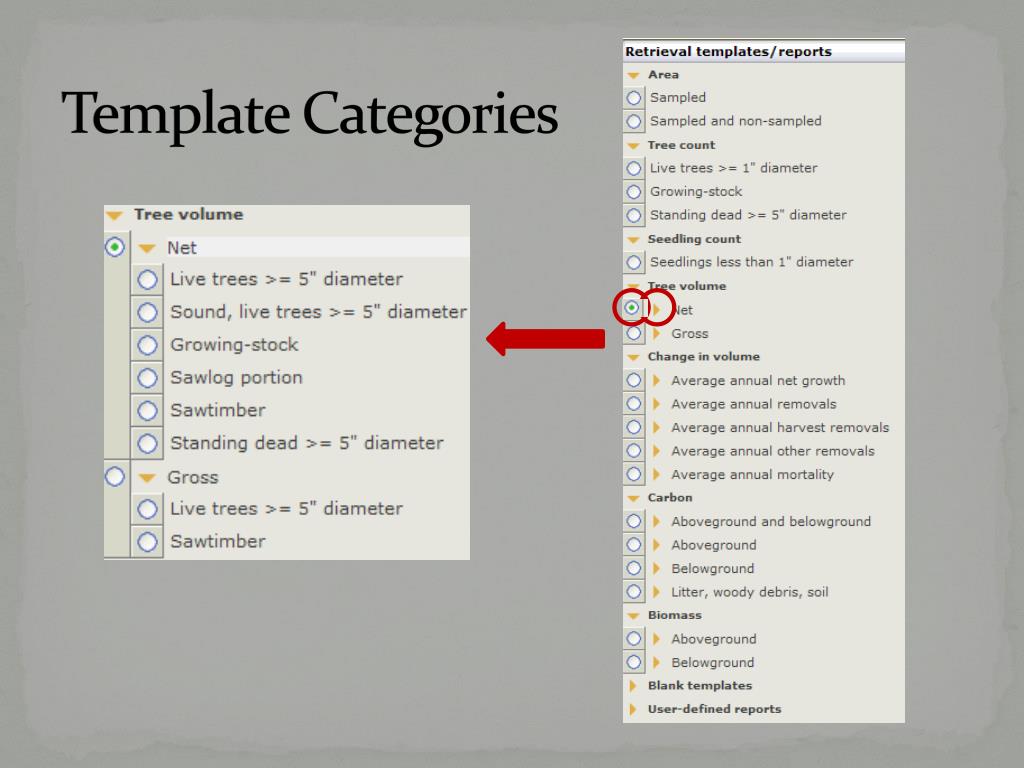Select 'Average annual harvest removals' radio button
Screen dimensions: 1024x768
tap(633, 427)
